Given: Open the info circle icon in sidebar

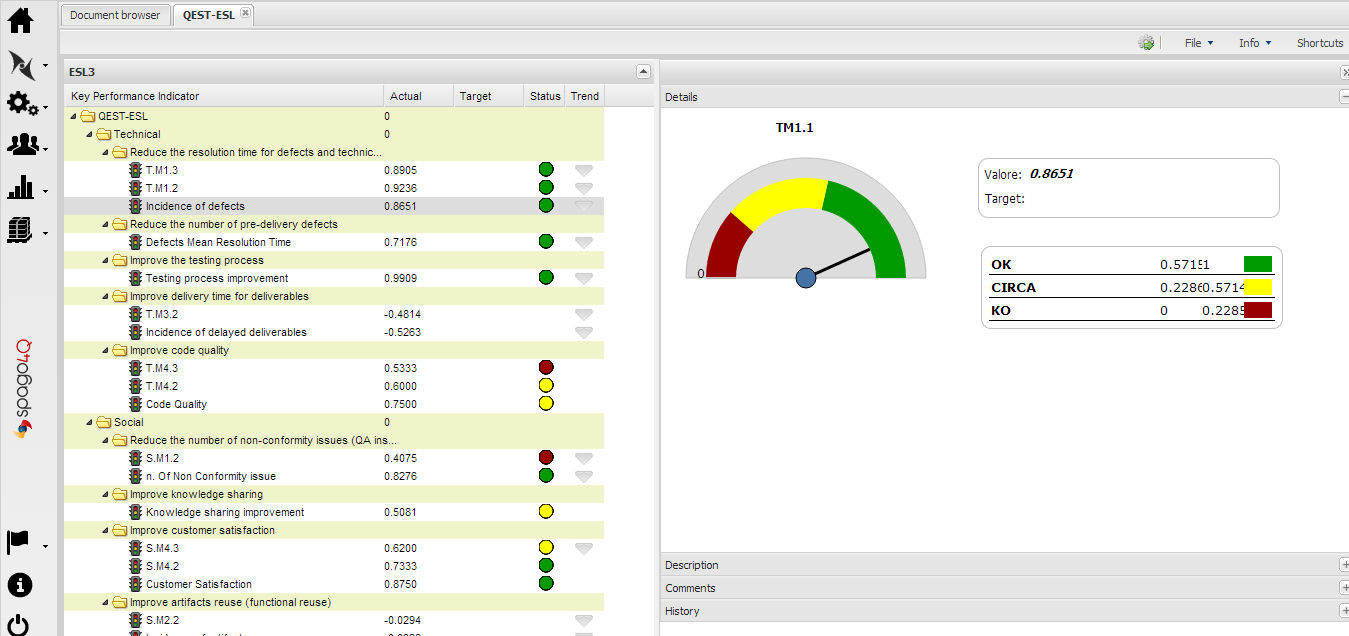Looking at the screenshot, I should (x=20, y=585).
